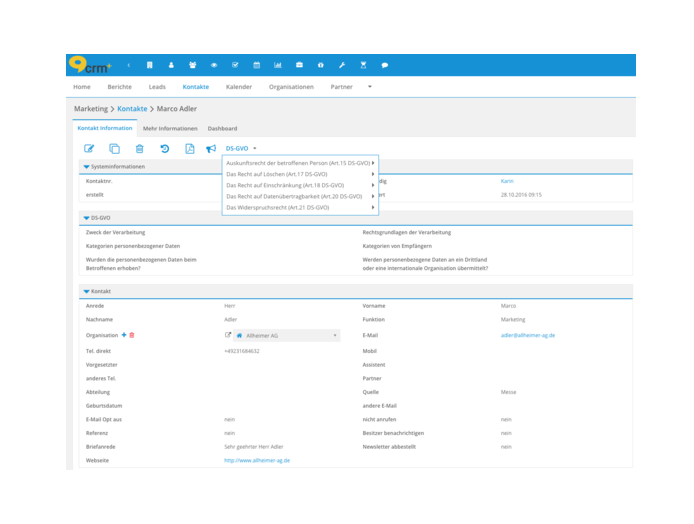Expand Das Recht auf Löschen (Art.17) submenu
Viewport: 694px width, 524px height.
click(x=300, y=174)
